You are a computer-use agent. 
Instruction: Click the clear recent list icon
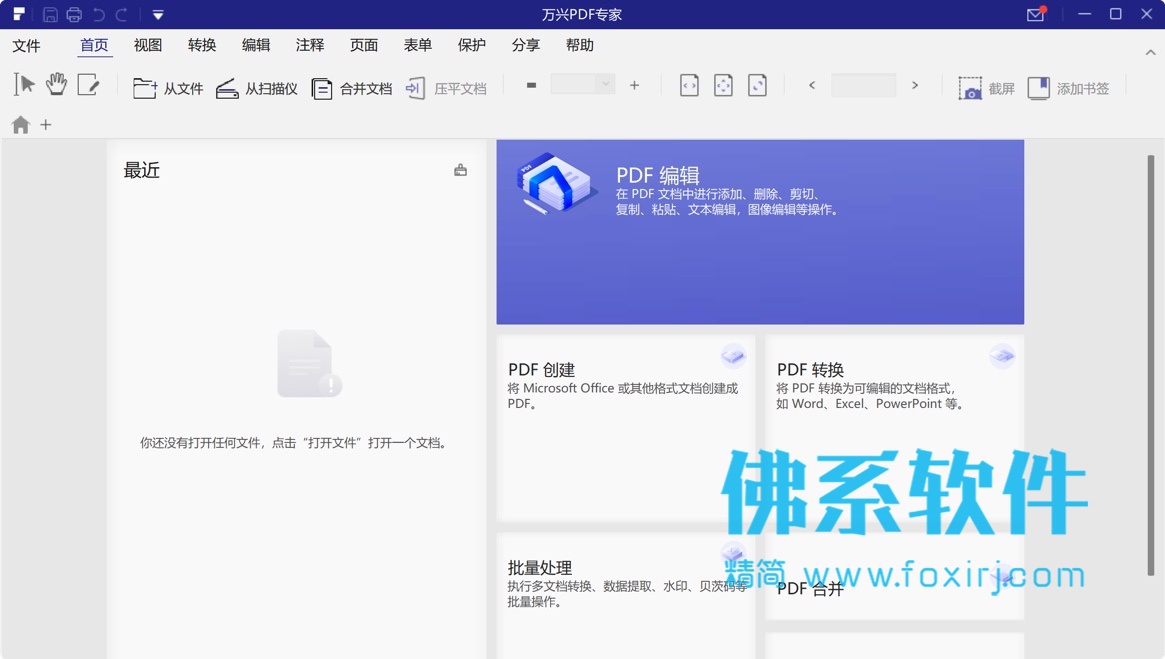point(461,170)
